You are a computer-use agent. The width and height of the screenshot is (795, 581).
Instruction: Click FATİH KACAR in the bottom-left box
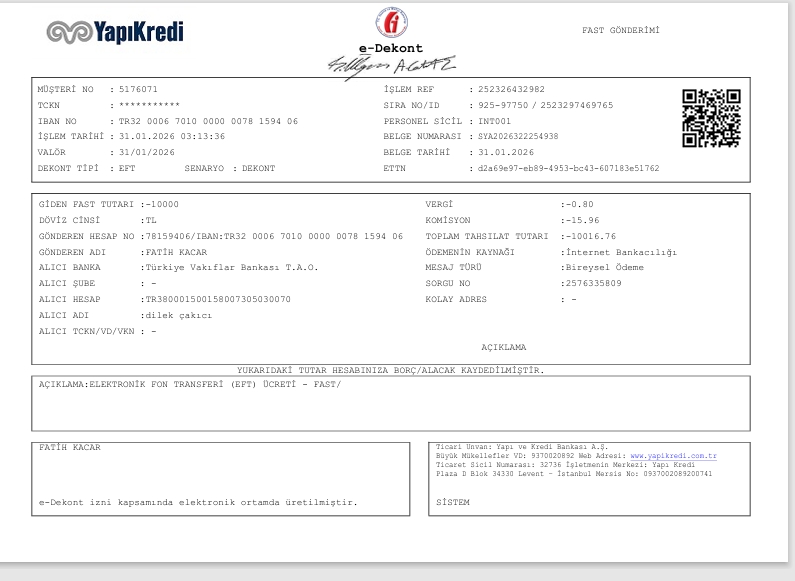click(x=70, y=447)
